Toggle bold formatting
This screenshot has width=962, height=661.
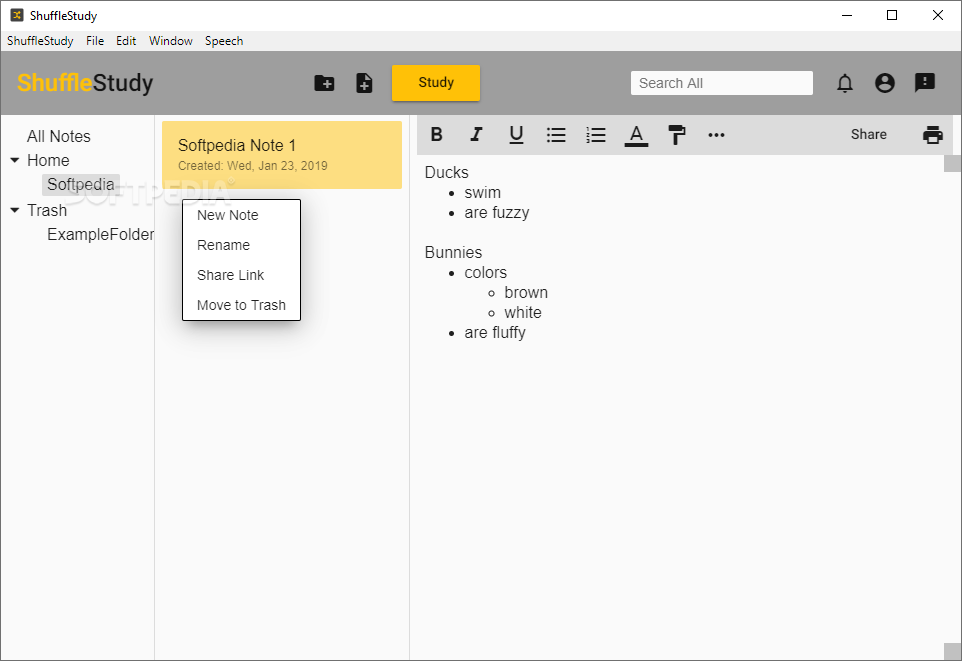436,134
